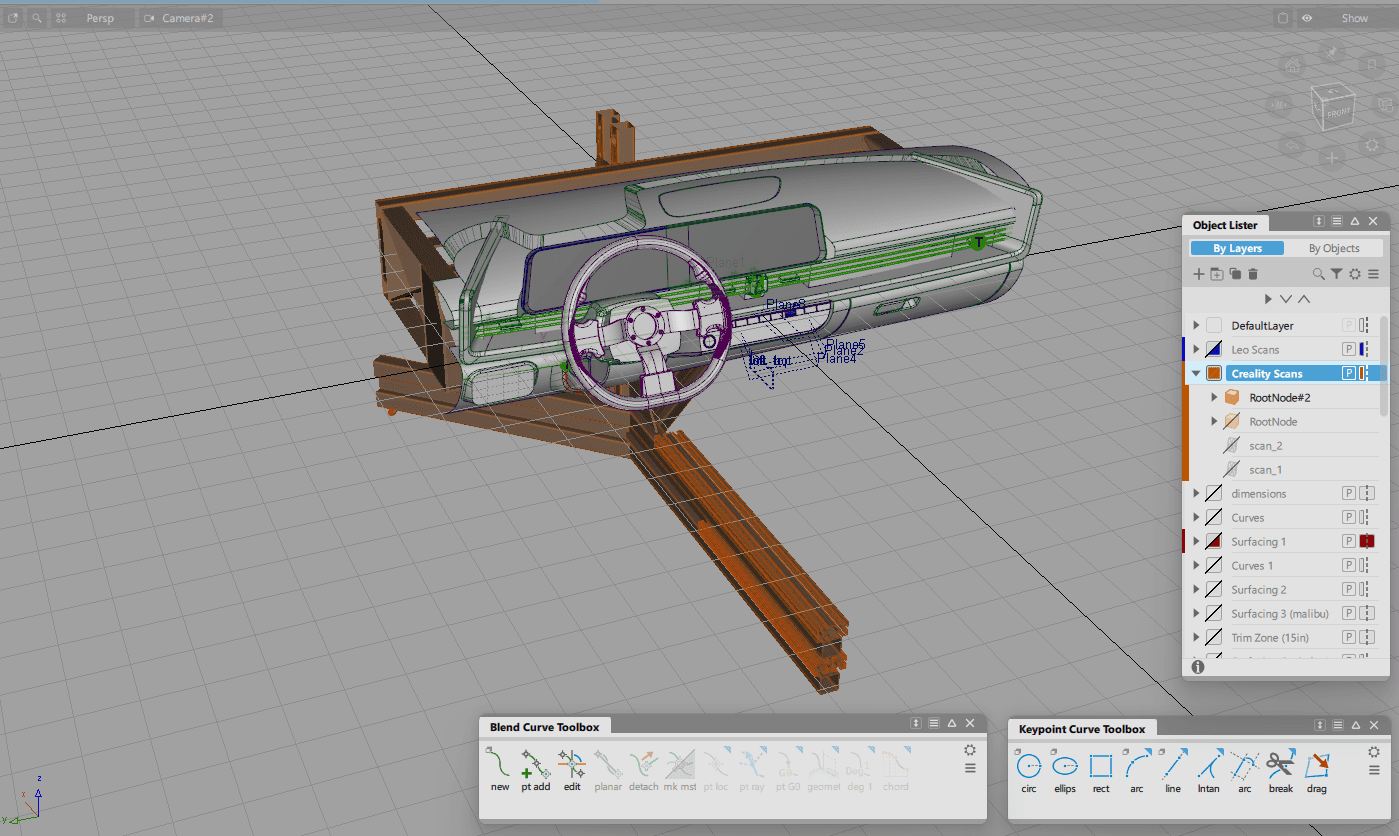The width and height of the screenshot is (1399, 836).
Task: Open Keypoint Curve Toolbox settings gear
Action: pos(1374,752)
